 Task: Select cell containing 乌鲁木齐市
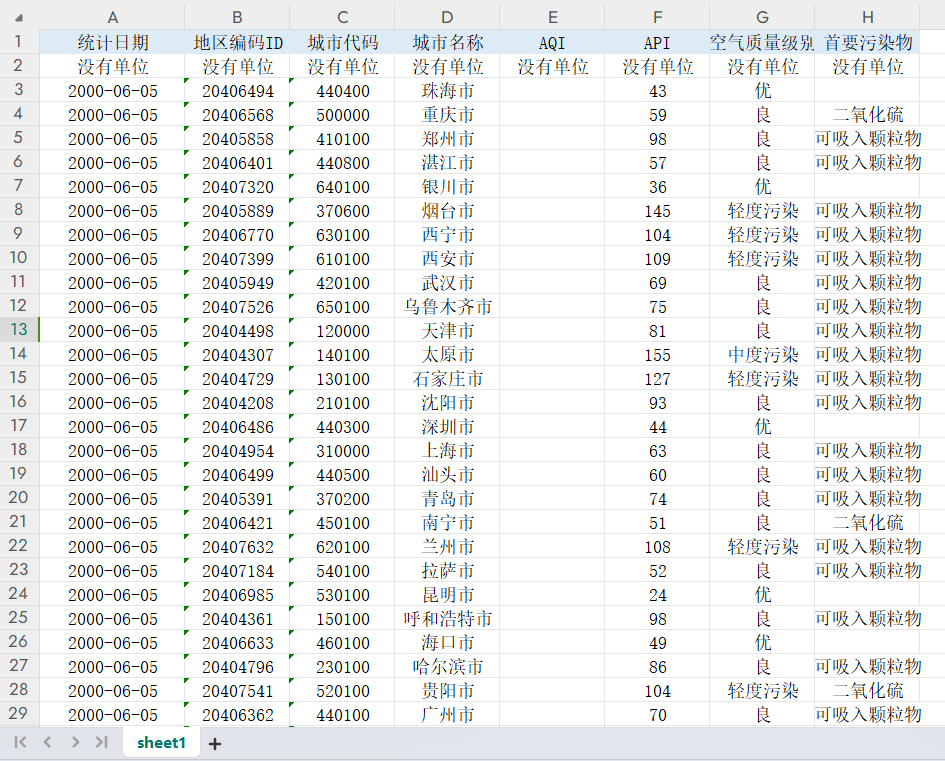447,307
